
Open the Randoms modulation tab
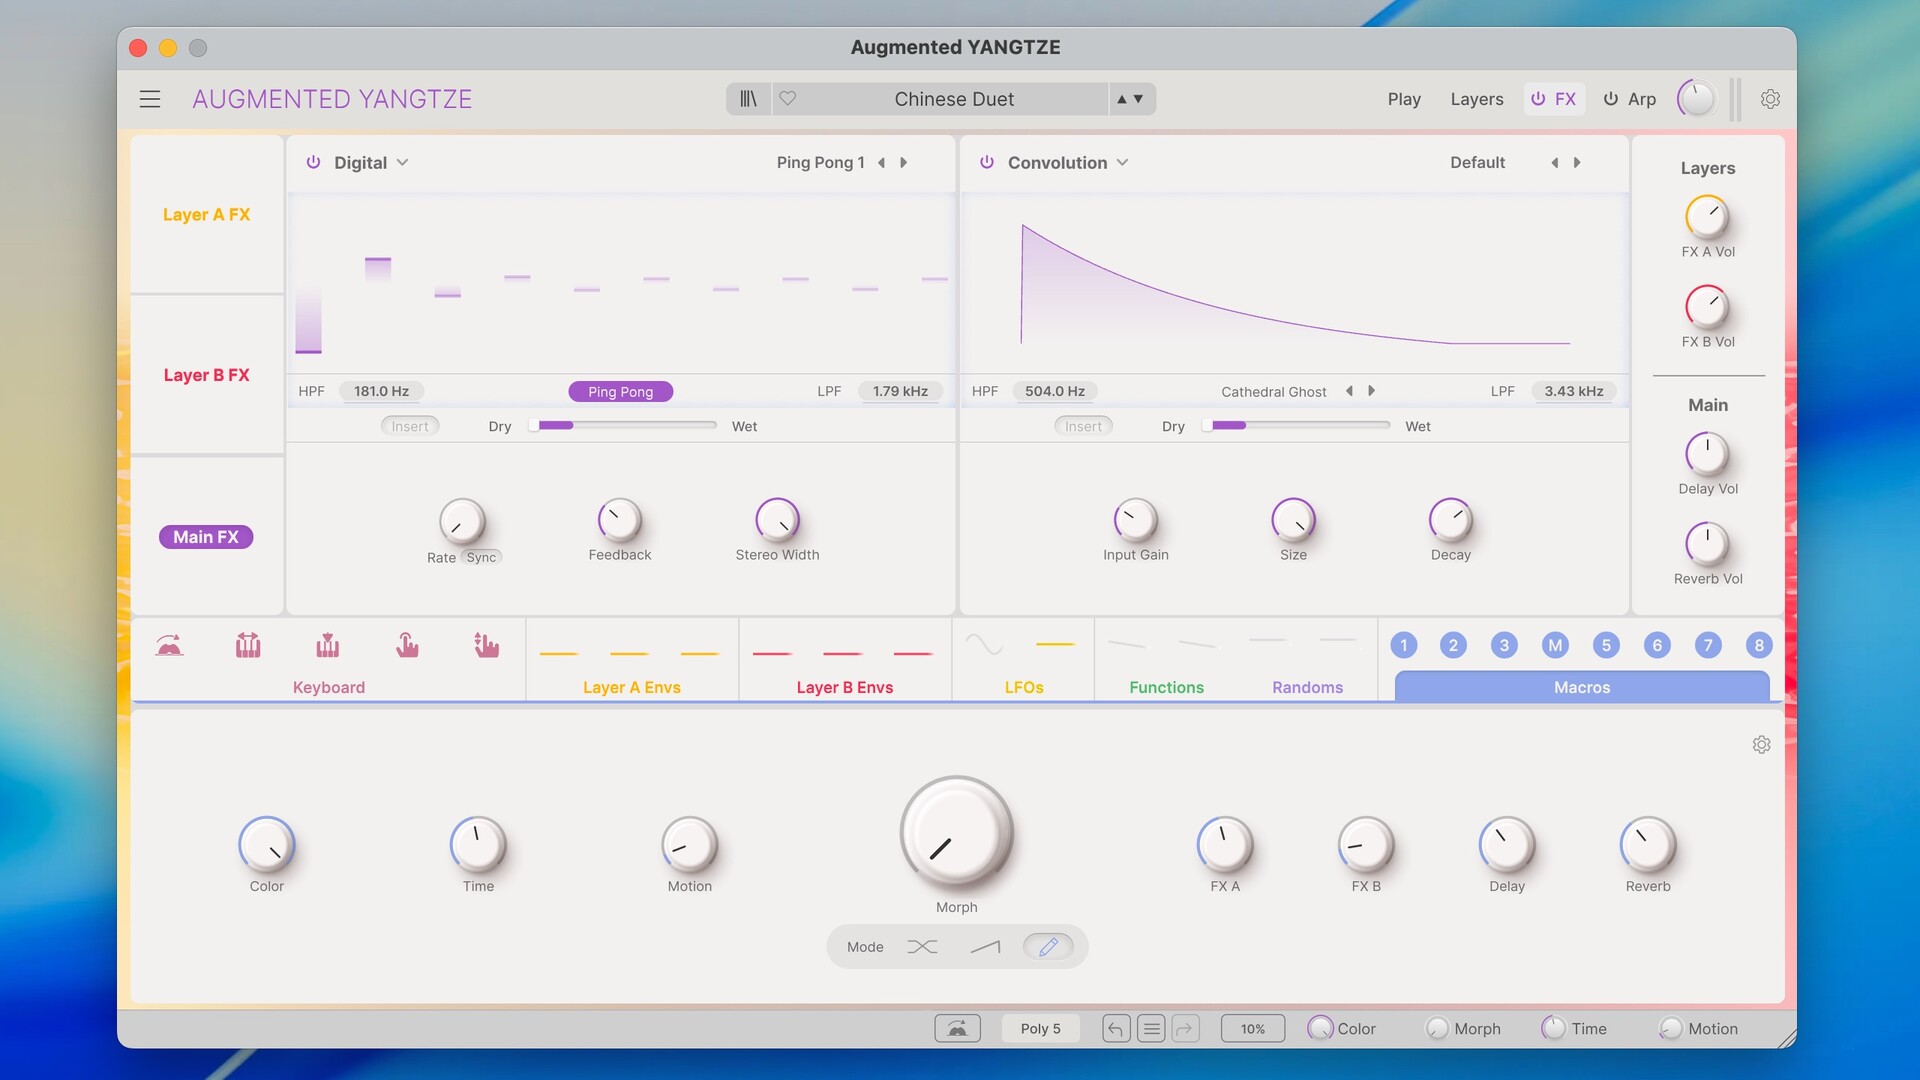(1307, 687)
